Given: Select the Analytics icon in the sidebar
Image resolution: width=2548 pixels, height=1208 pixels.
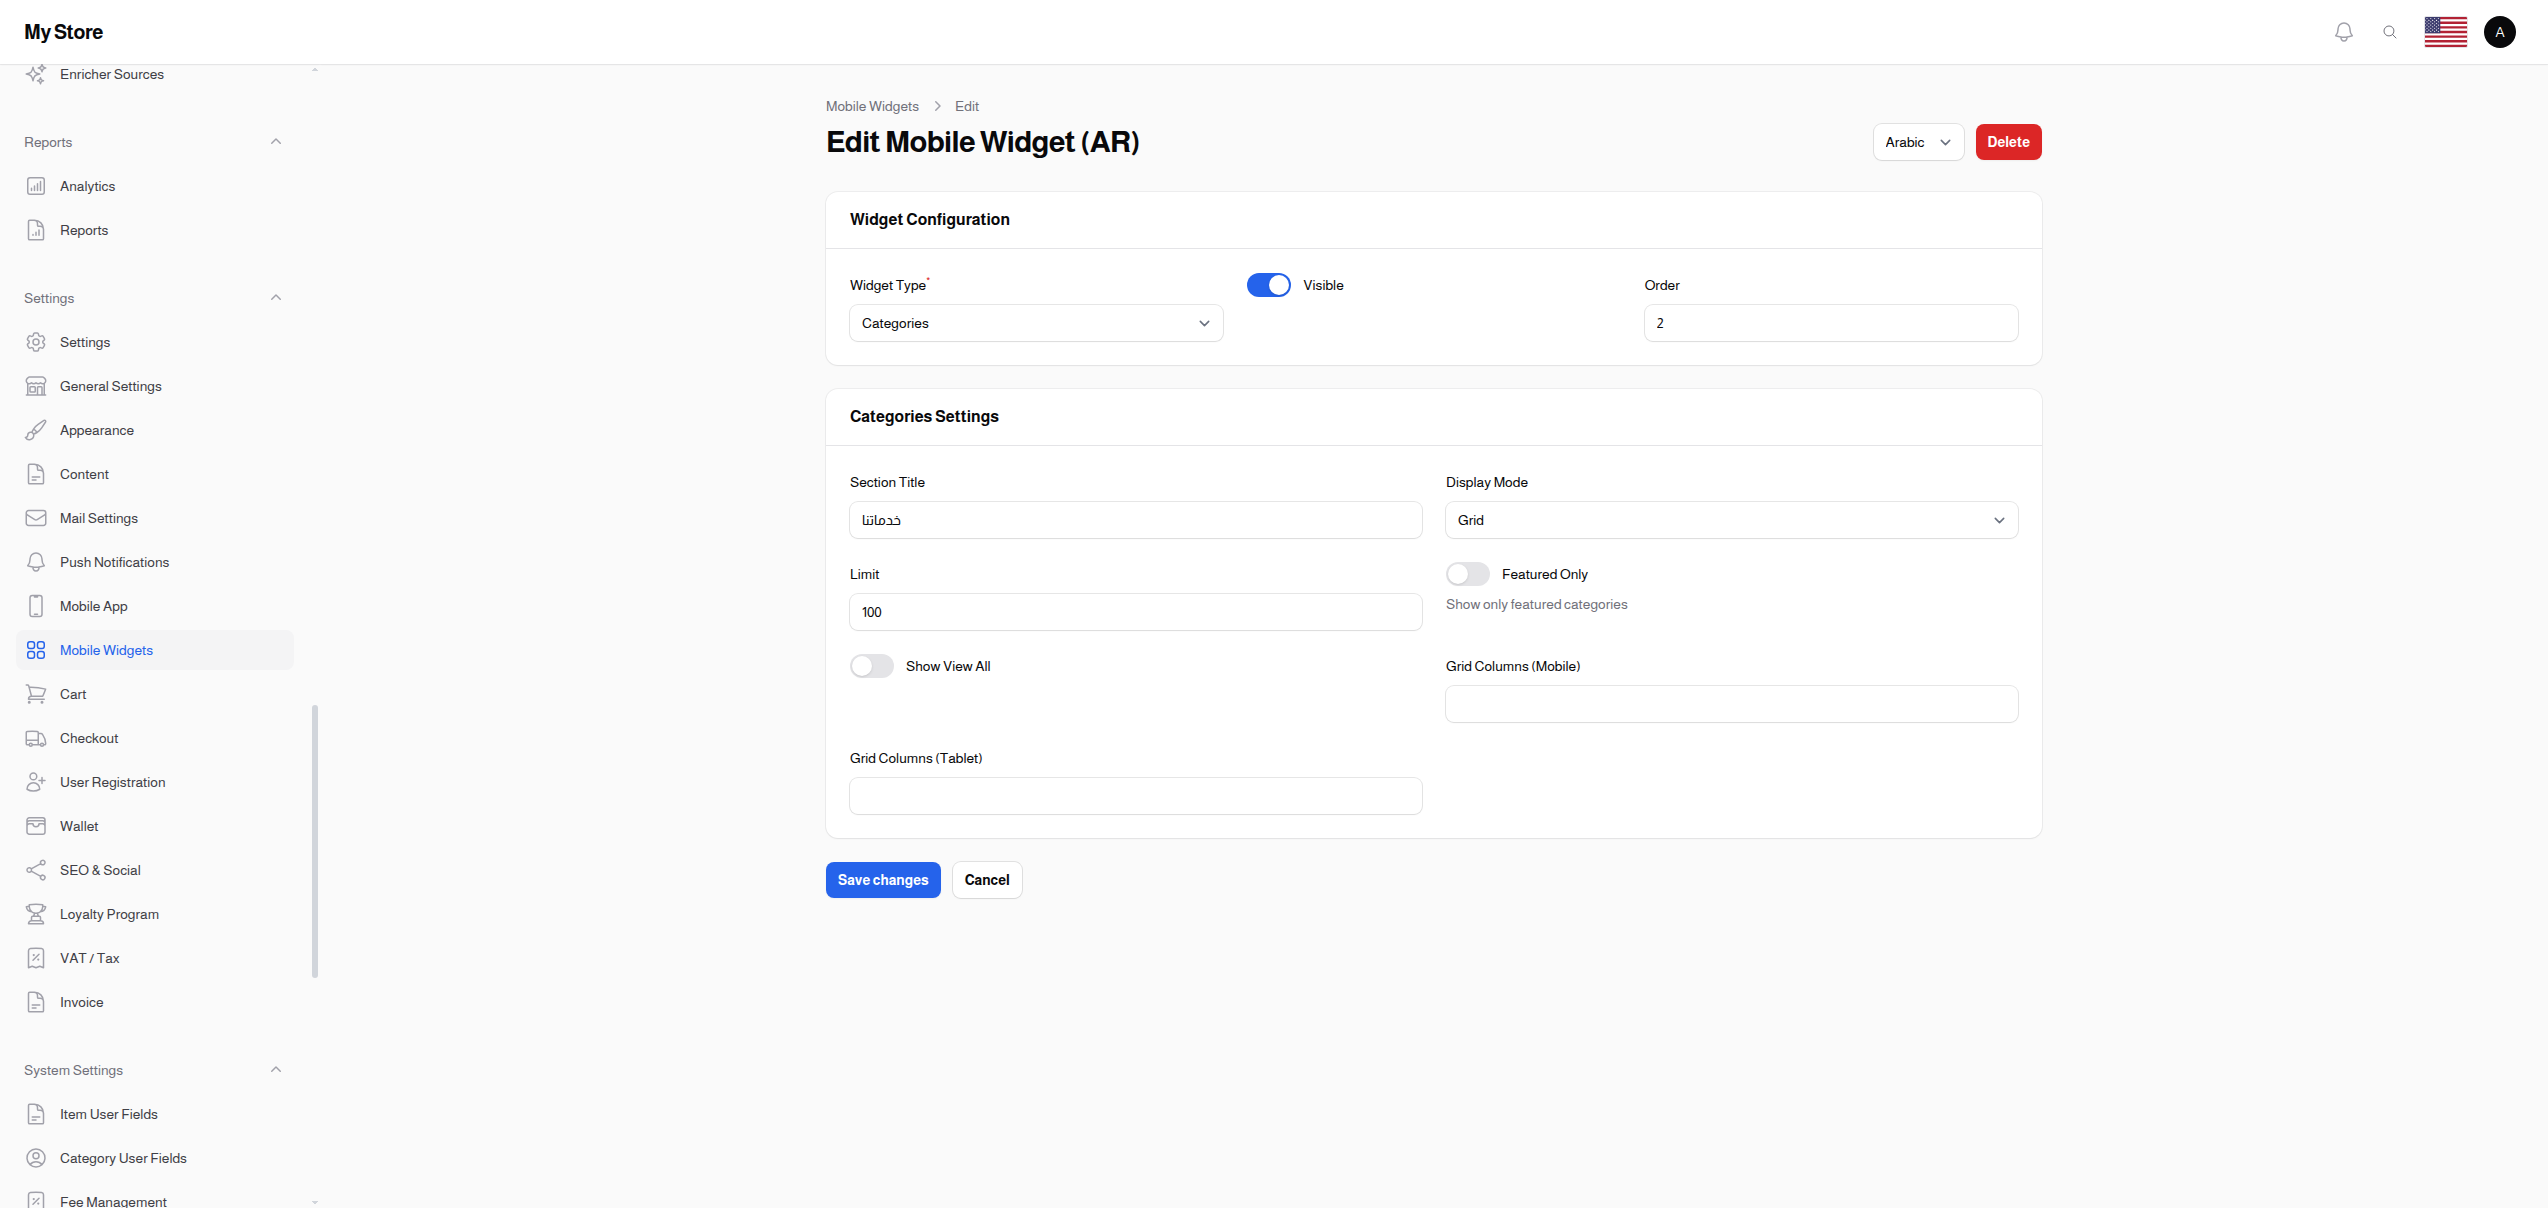Looking at the screenshot, I should [x=36, y=186].
